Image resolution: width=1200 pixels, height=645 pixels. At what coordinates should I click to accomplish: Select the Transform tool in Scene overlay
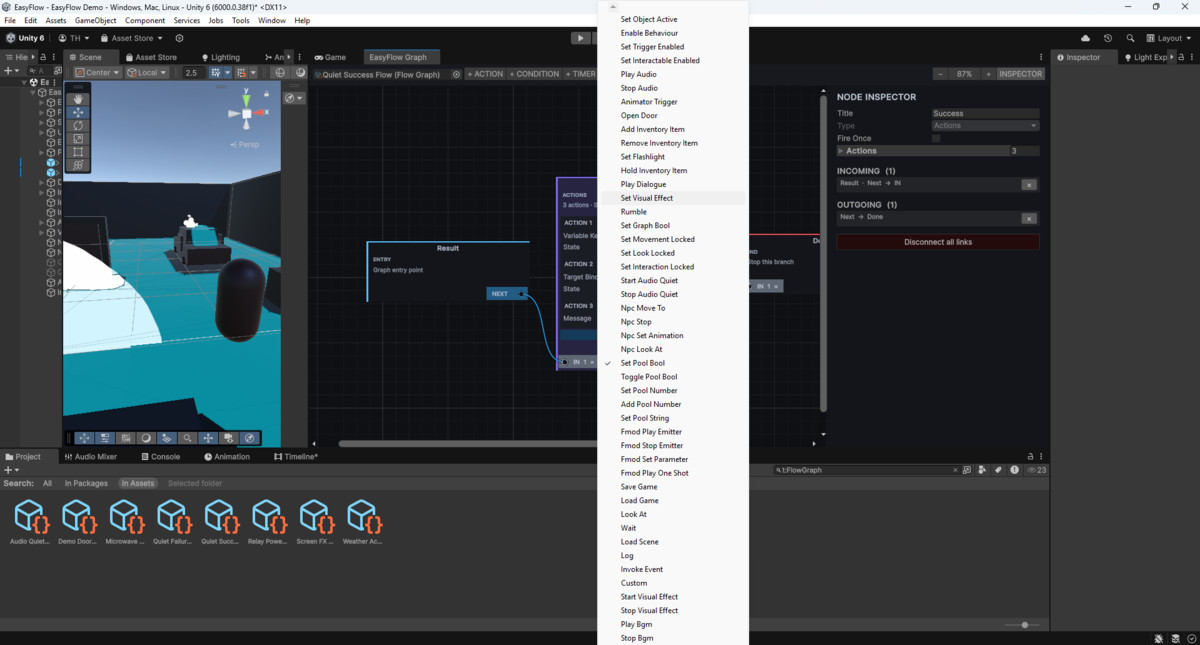(x=78, y=165)
